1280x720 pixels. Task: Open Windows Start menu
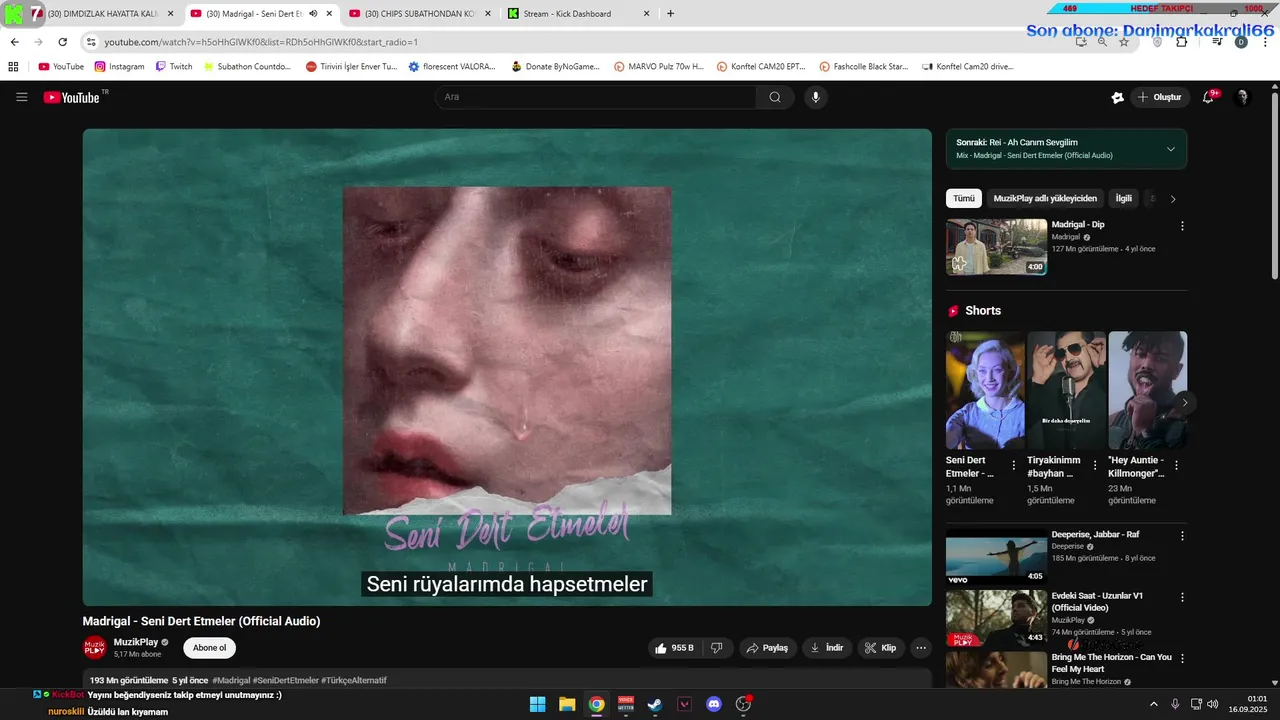click(537, 704)
